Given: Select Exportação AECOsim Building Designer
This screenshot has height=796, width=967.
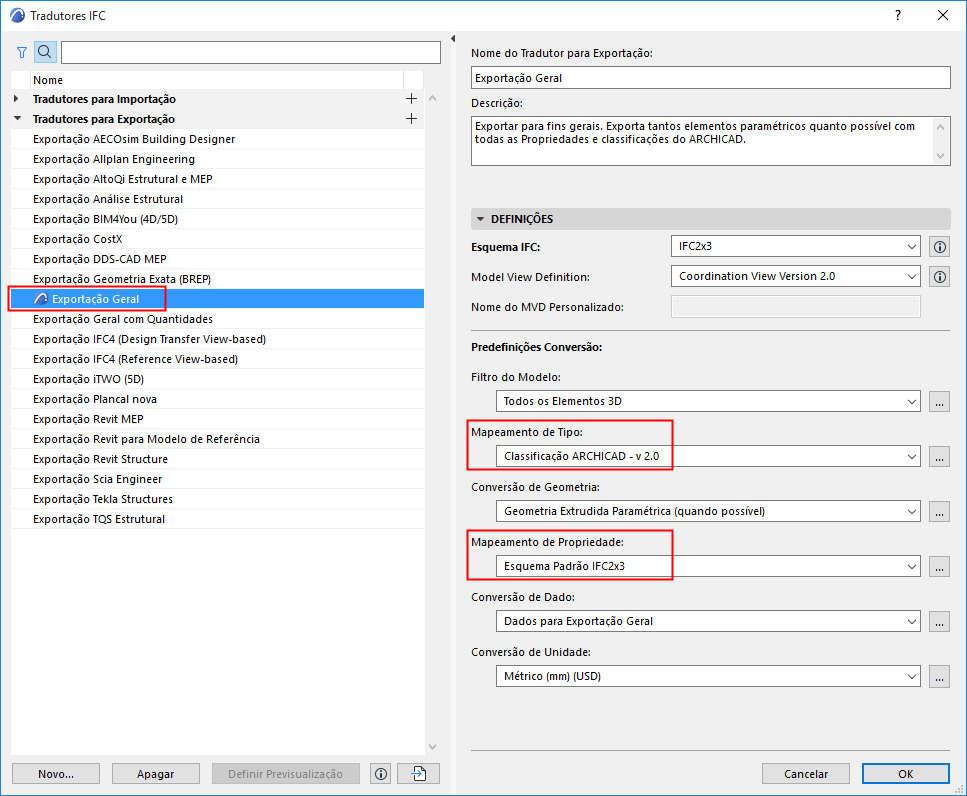Looking at the screenshot, I should pos(217,139).
